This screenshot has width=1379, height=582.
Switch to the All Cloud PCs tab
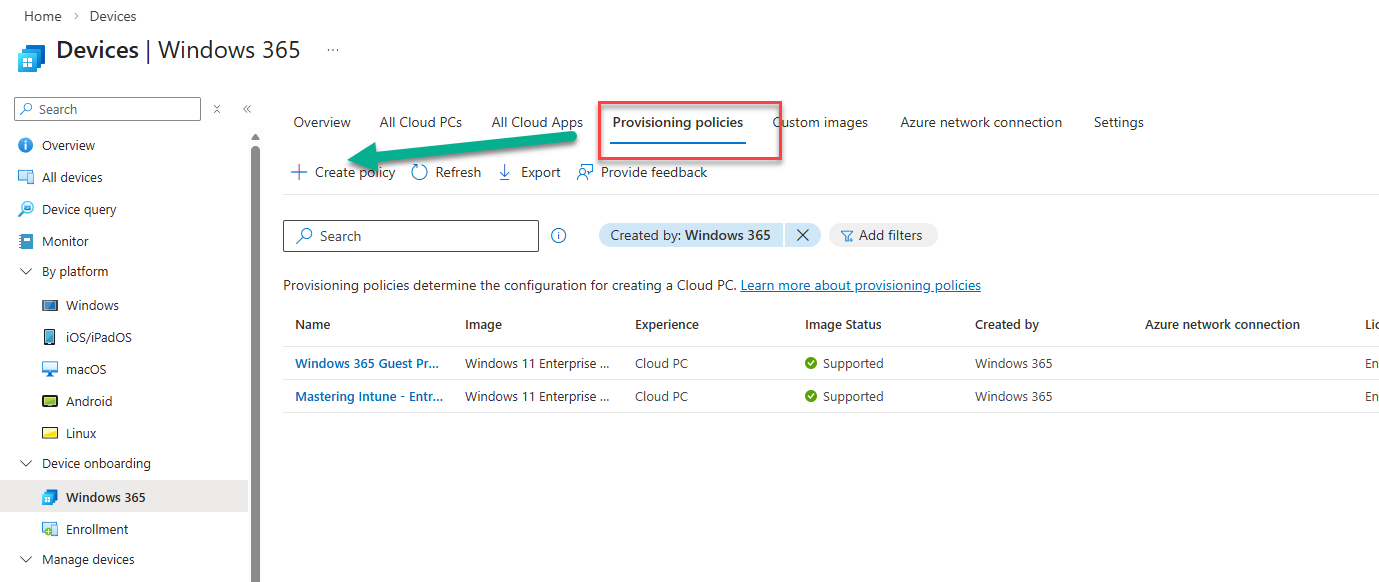420,122
